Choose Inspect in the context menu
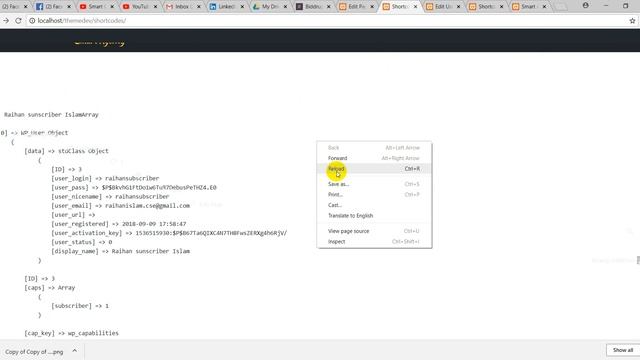Viewport: 640px width, 360px height. click(374, 242)
